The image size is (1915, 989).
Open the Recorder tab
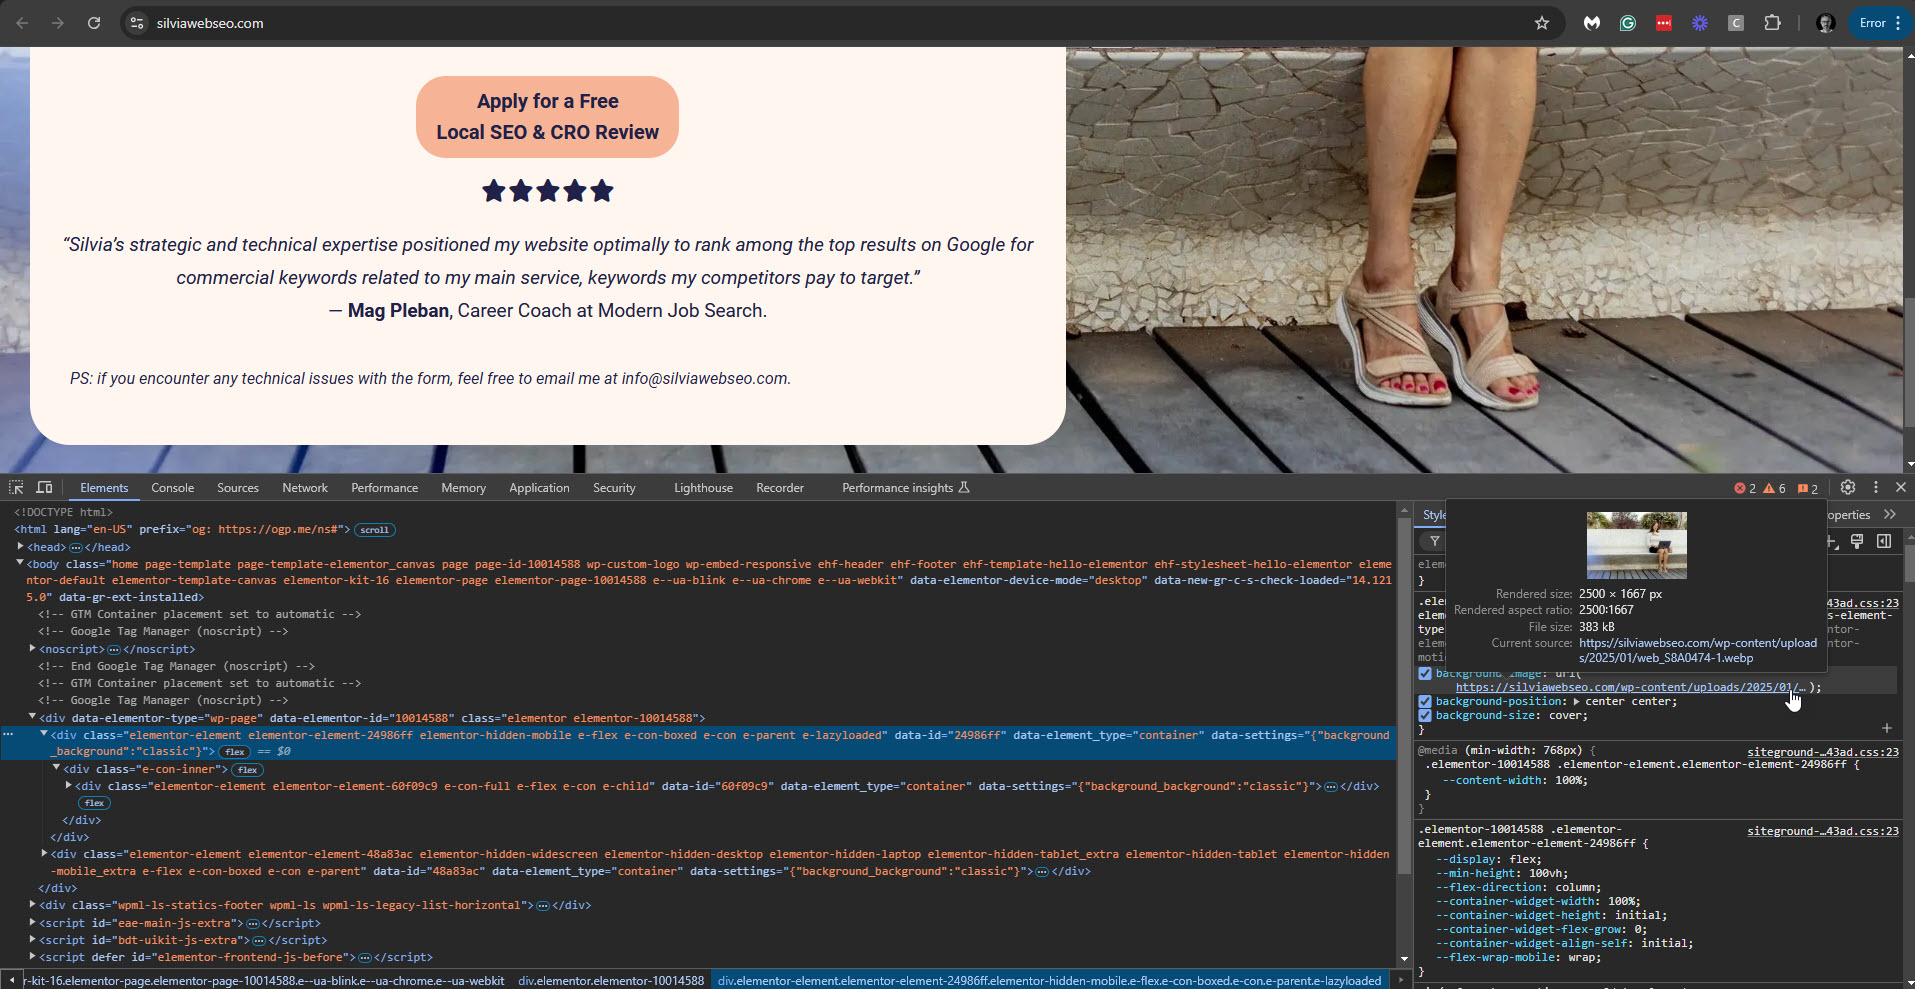780,488
